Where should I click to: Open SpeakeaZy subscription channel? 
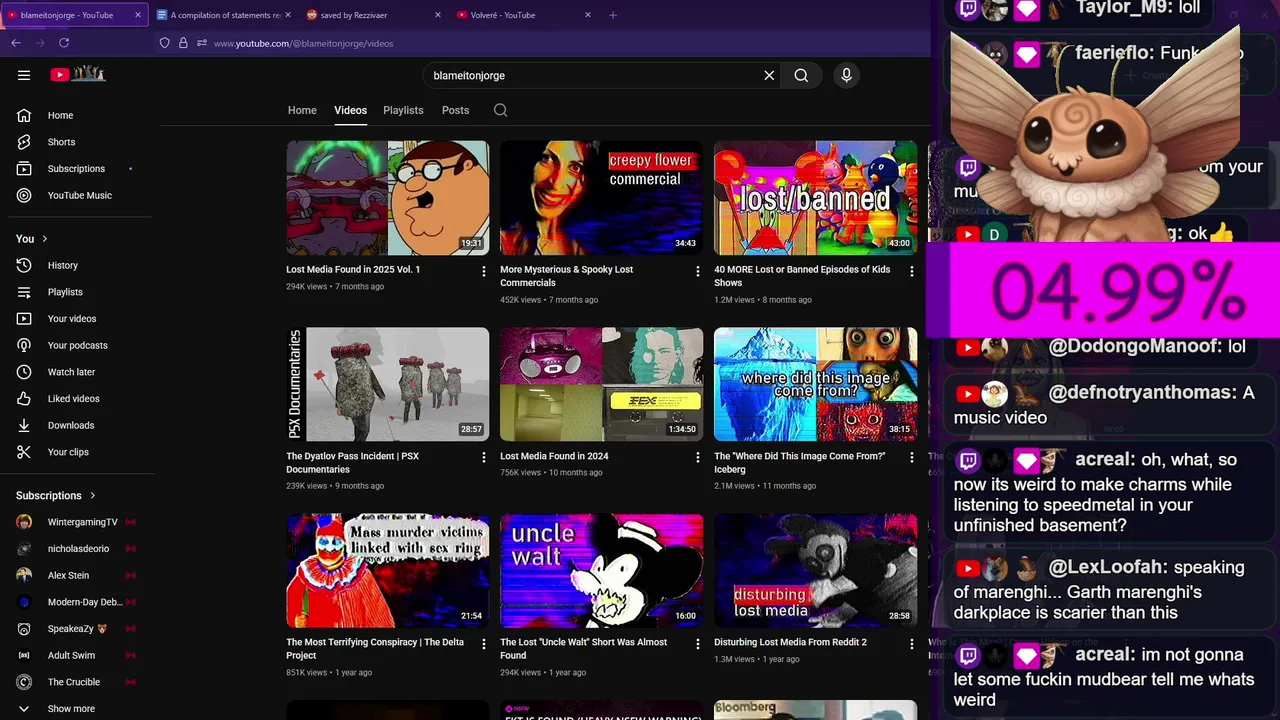point(77,629)
